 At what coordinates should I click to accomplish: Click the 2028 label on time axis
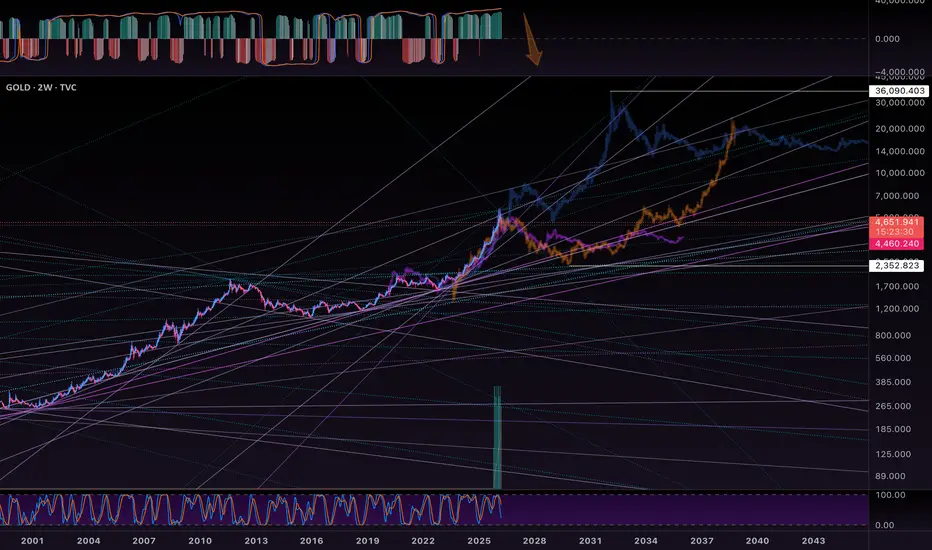(534, 541)
